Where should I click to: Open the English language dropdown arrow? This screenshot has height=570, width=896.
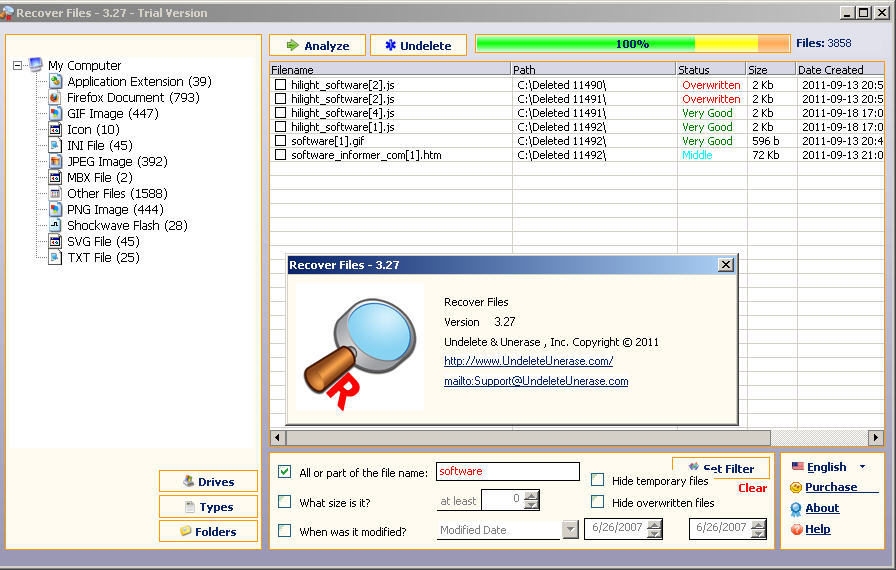[862, 467]
